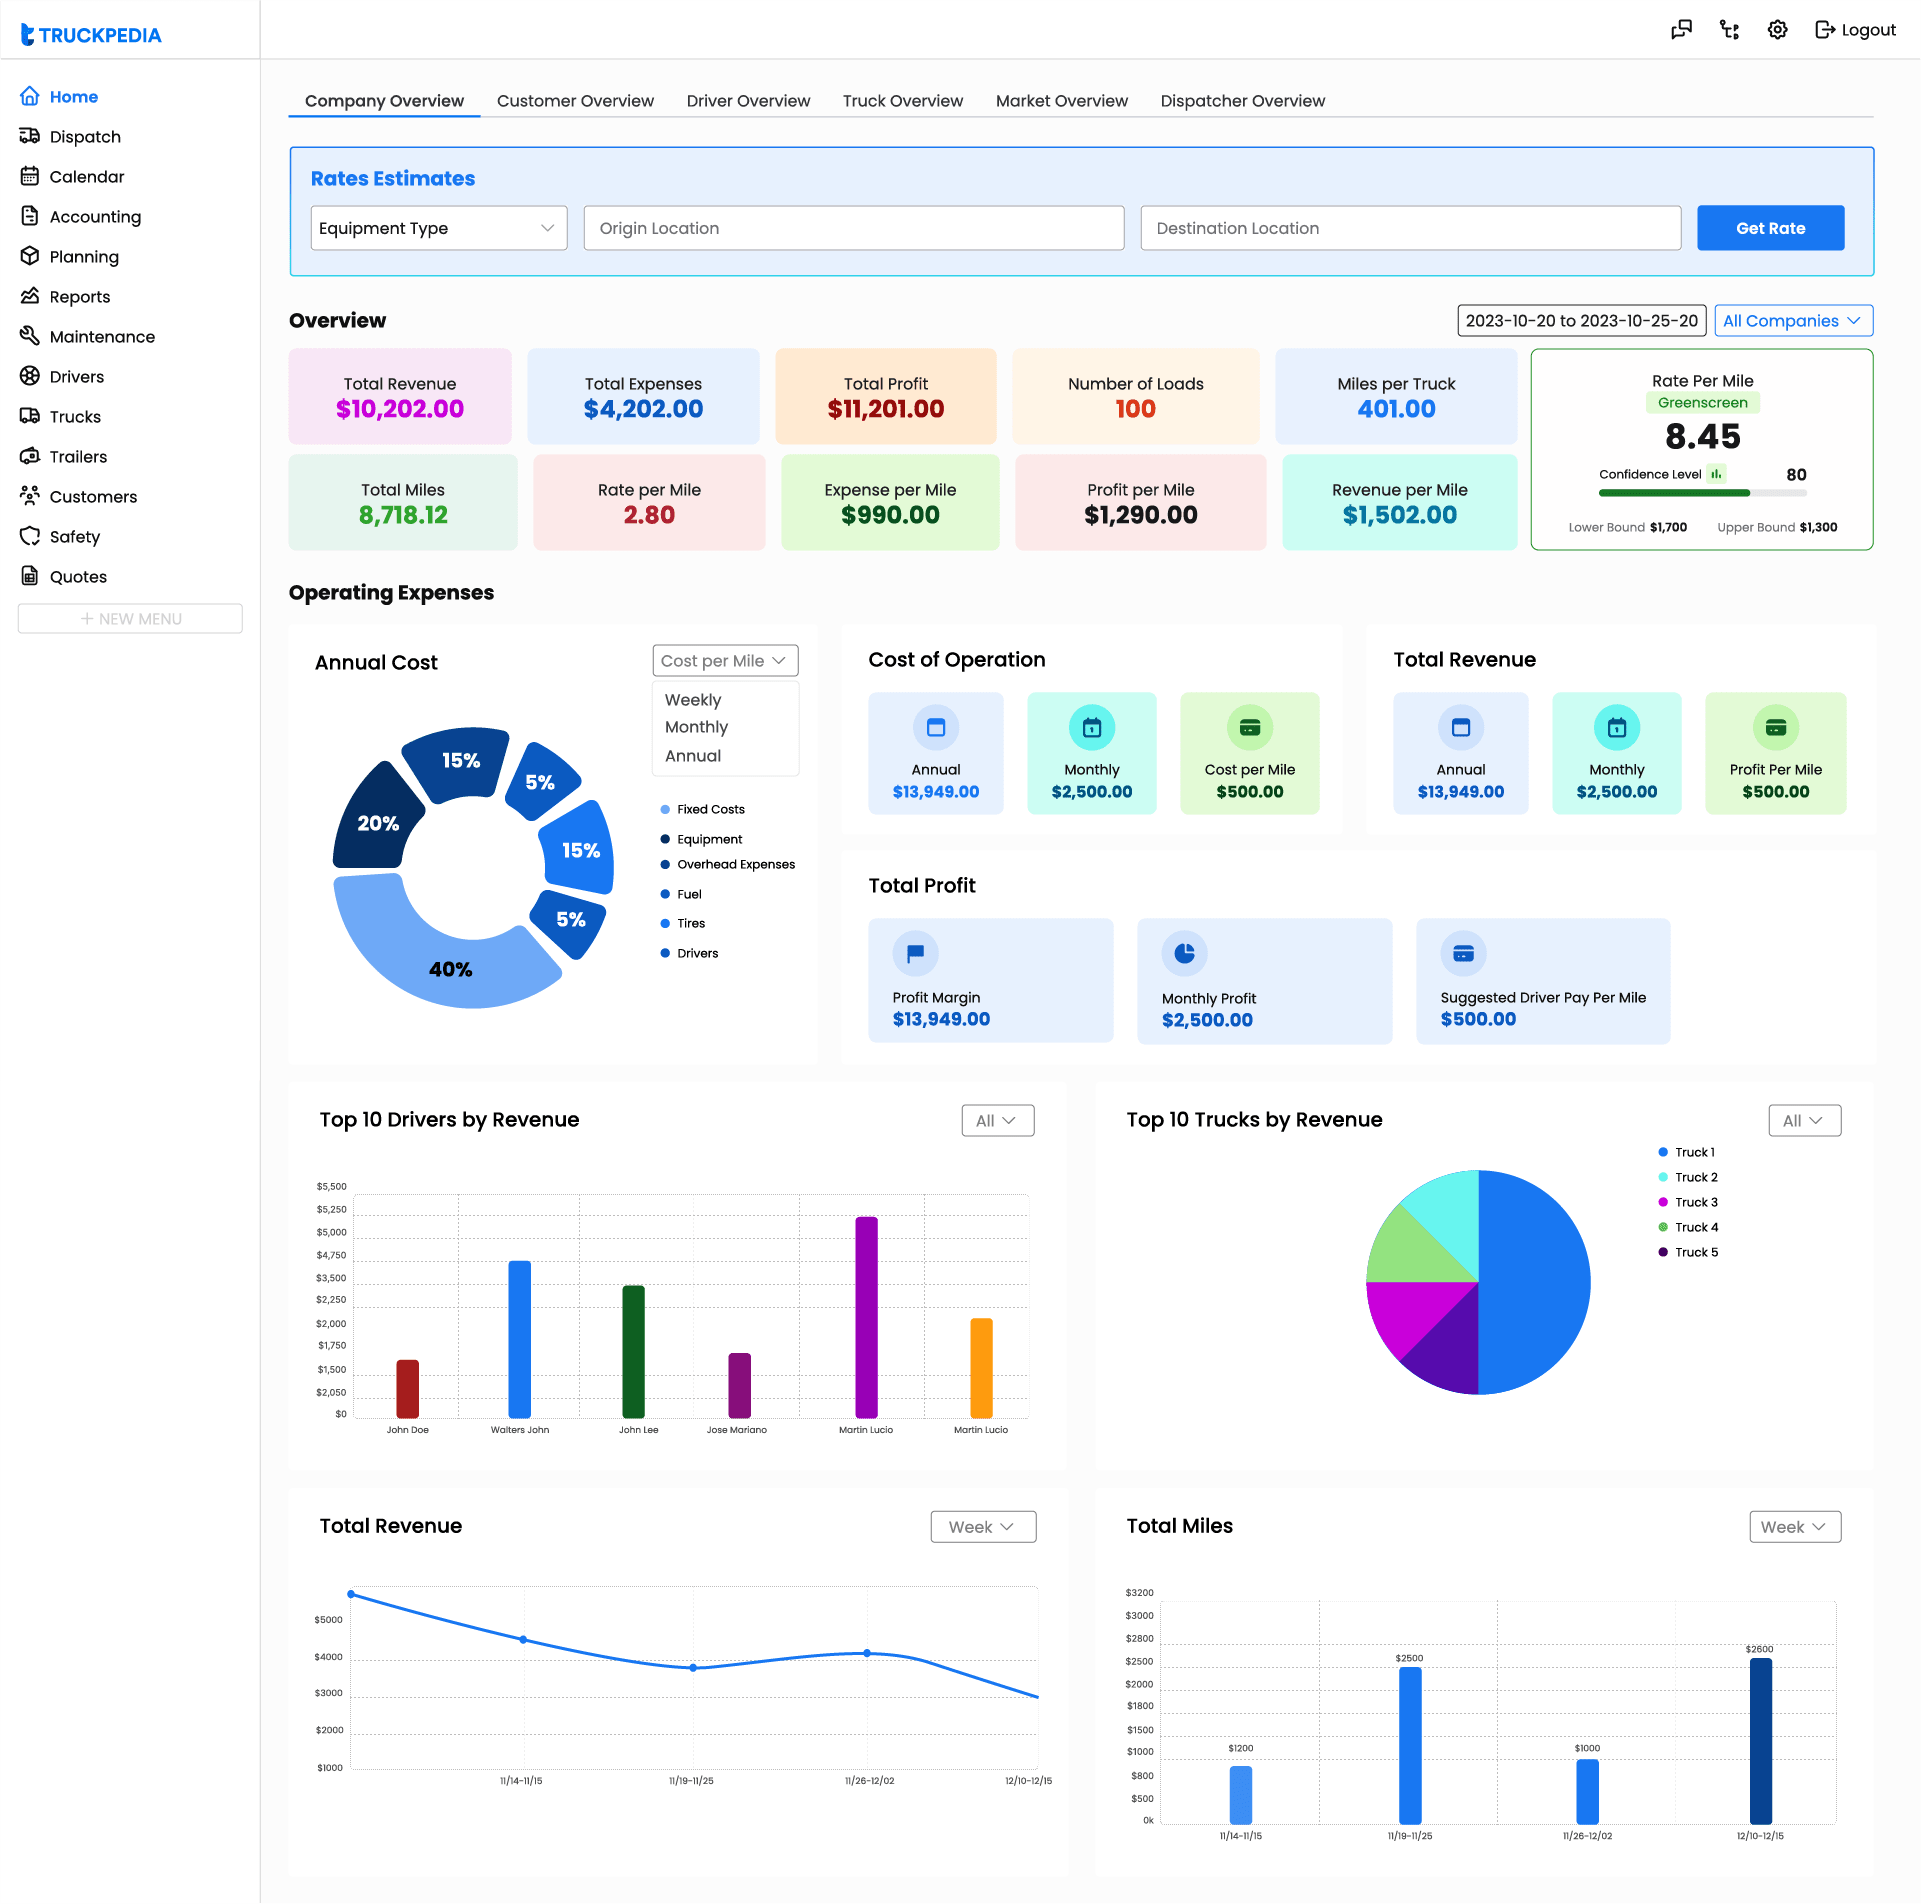This screenshot has width=1921, height=1904.
Task: Click the settings gear in the top bar
Action: point(1777,30)
